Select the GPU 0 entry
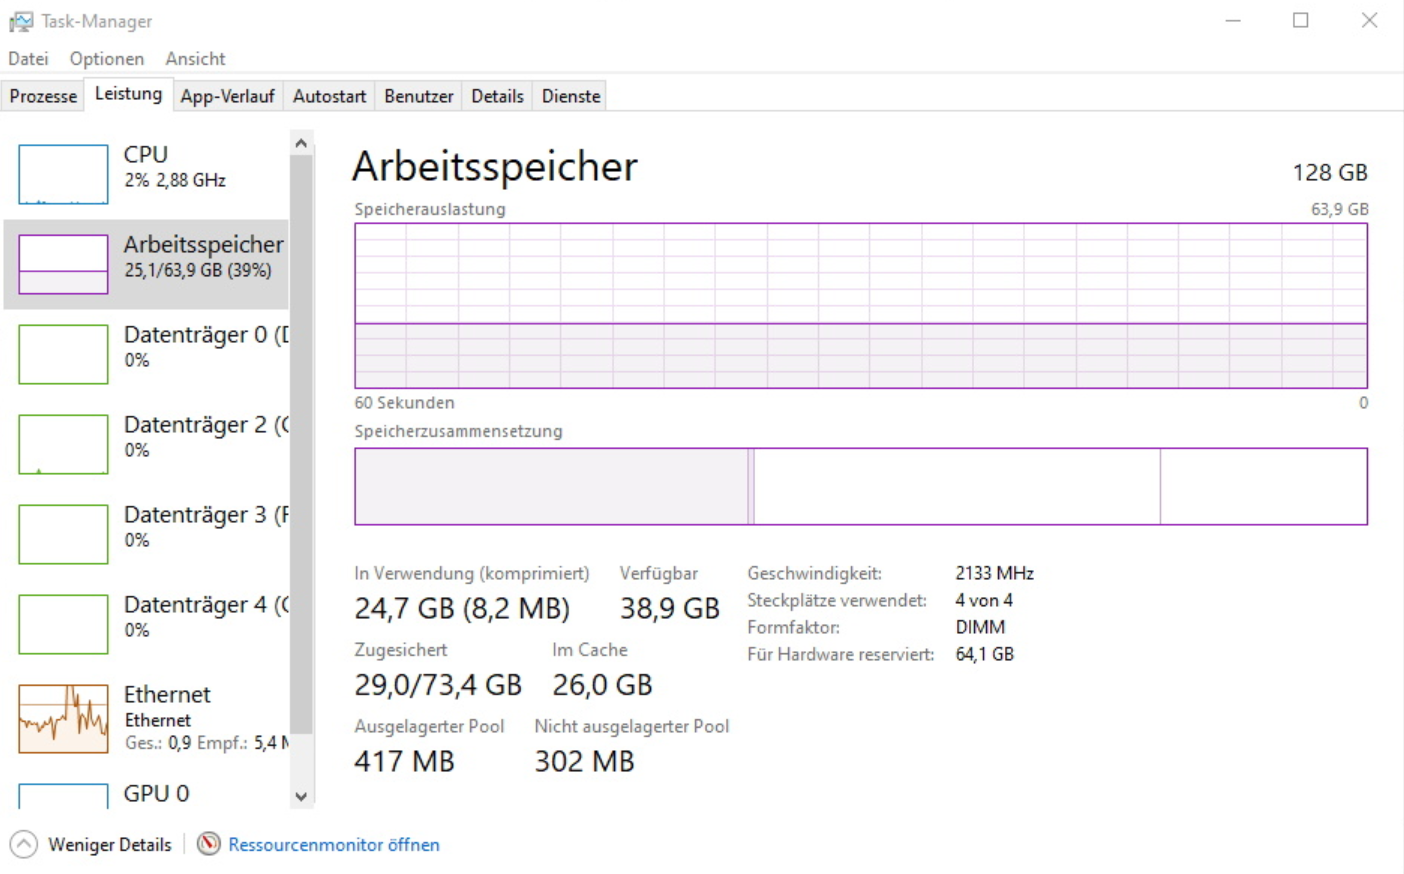This screenshot has width=1404, height=874. pos(156,794)
